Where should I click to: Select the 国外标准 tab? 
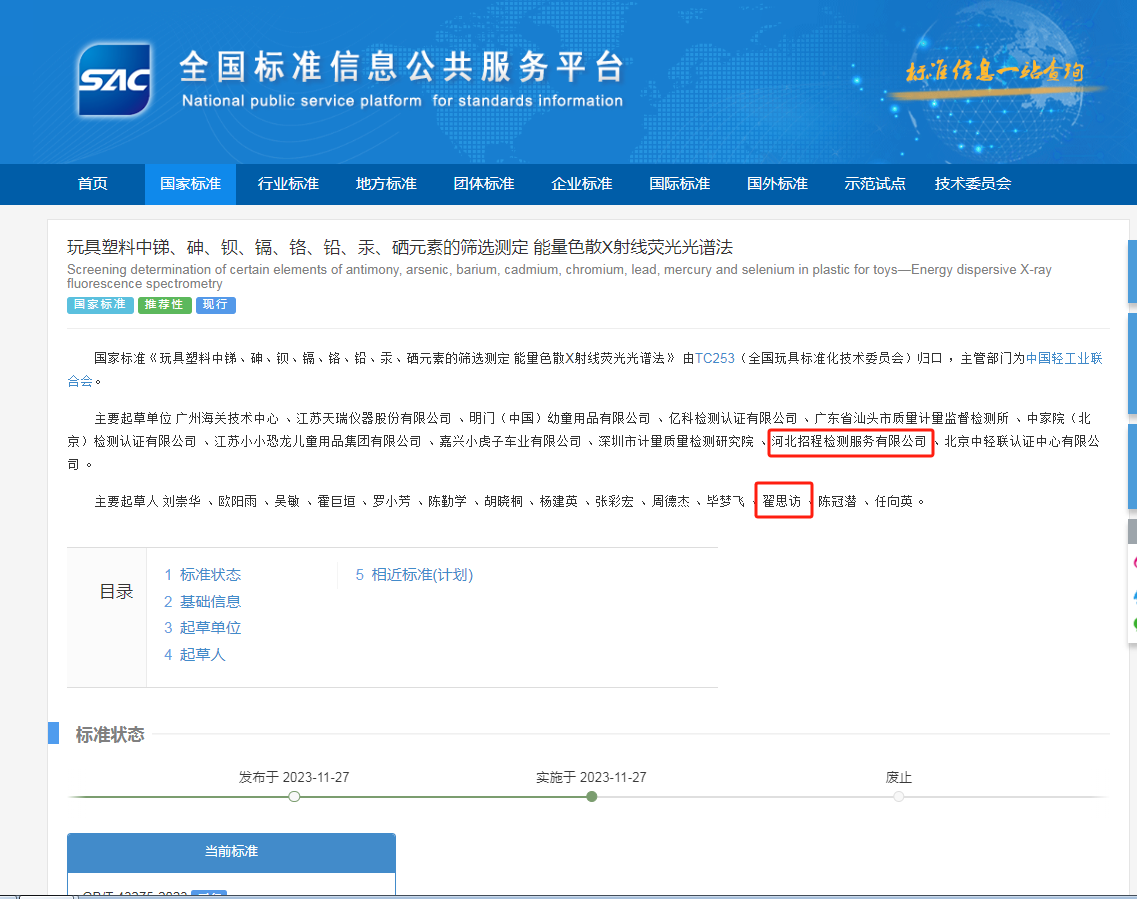tap(777, 184)
